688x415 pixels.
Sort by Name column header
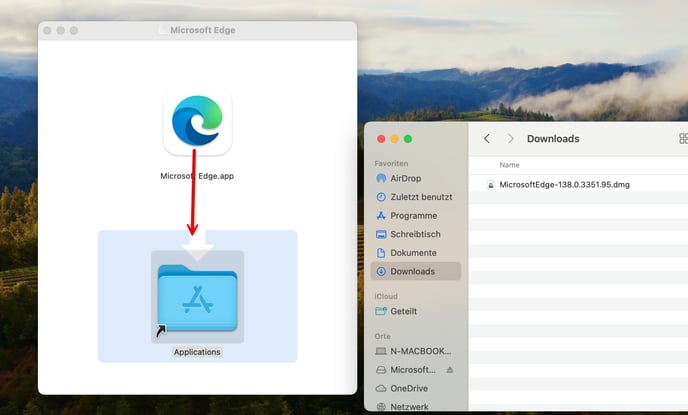[x=509, y=165]
